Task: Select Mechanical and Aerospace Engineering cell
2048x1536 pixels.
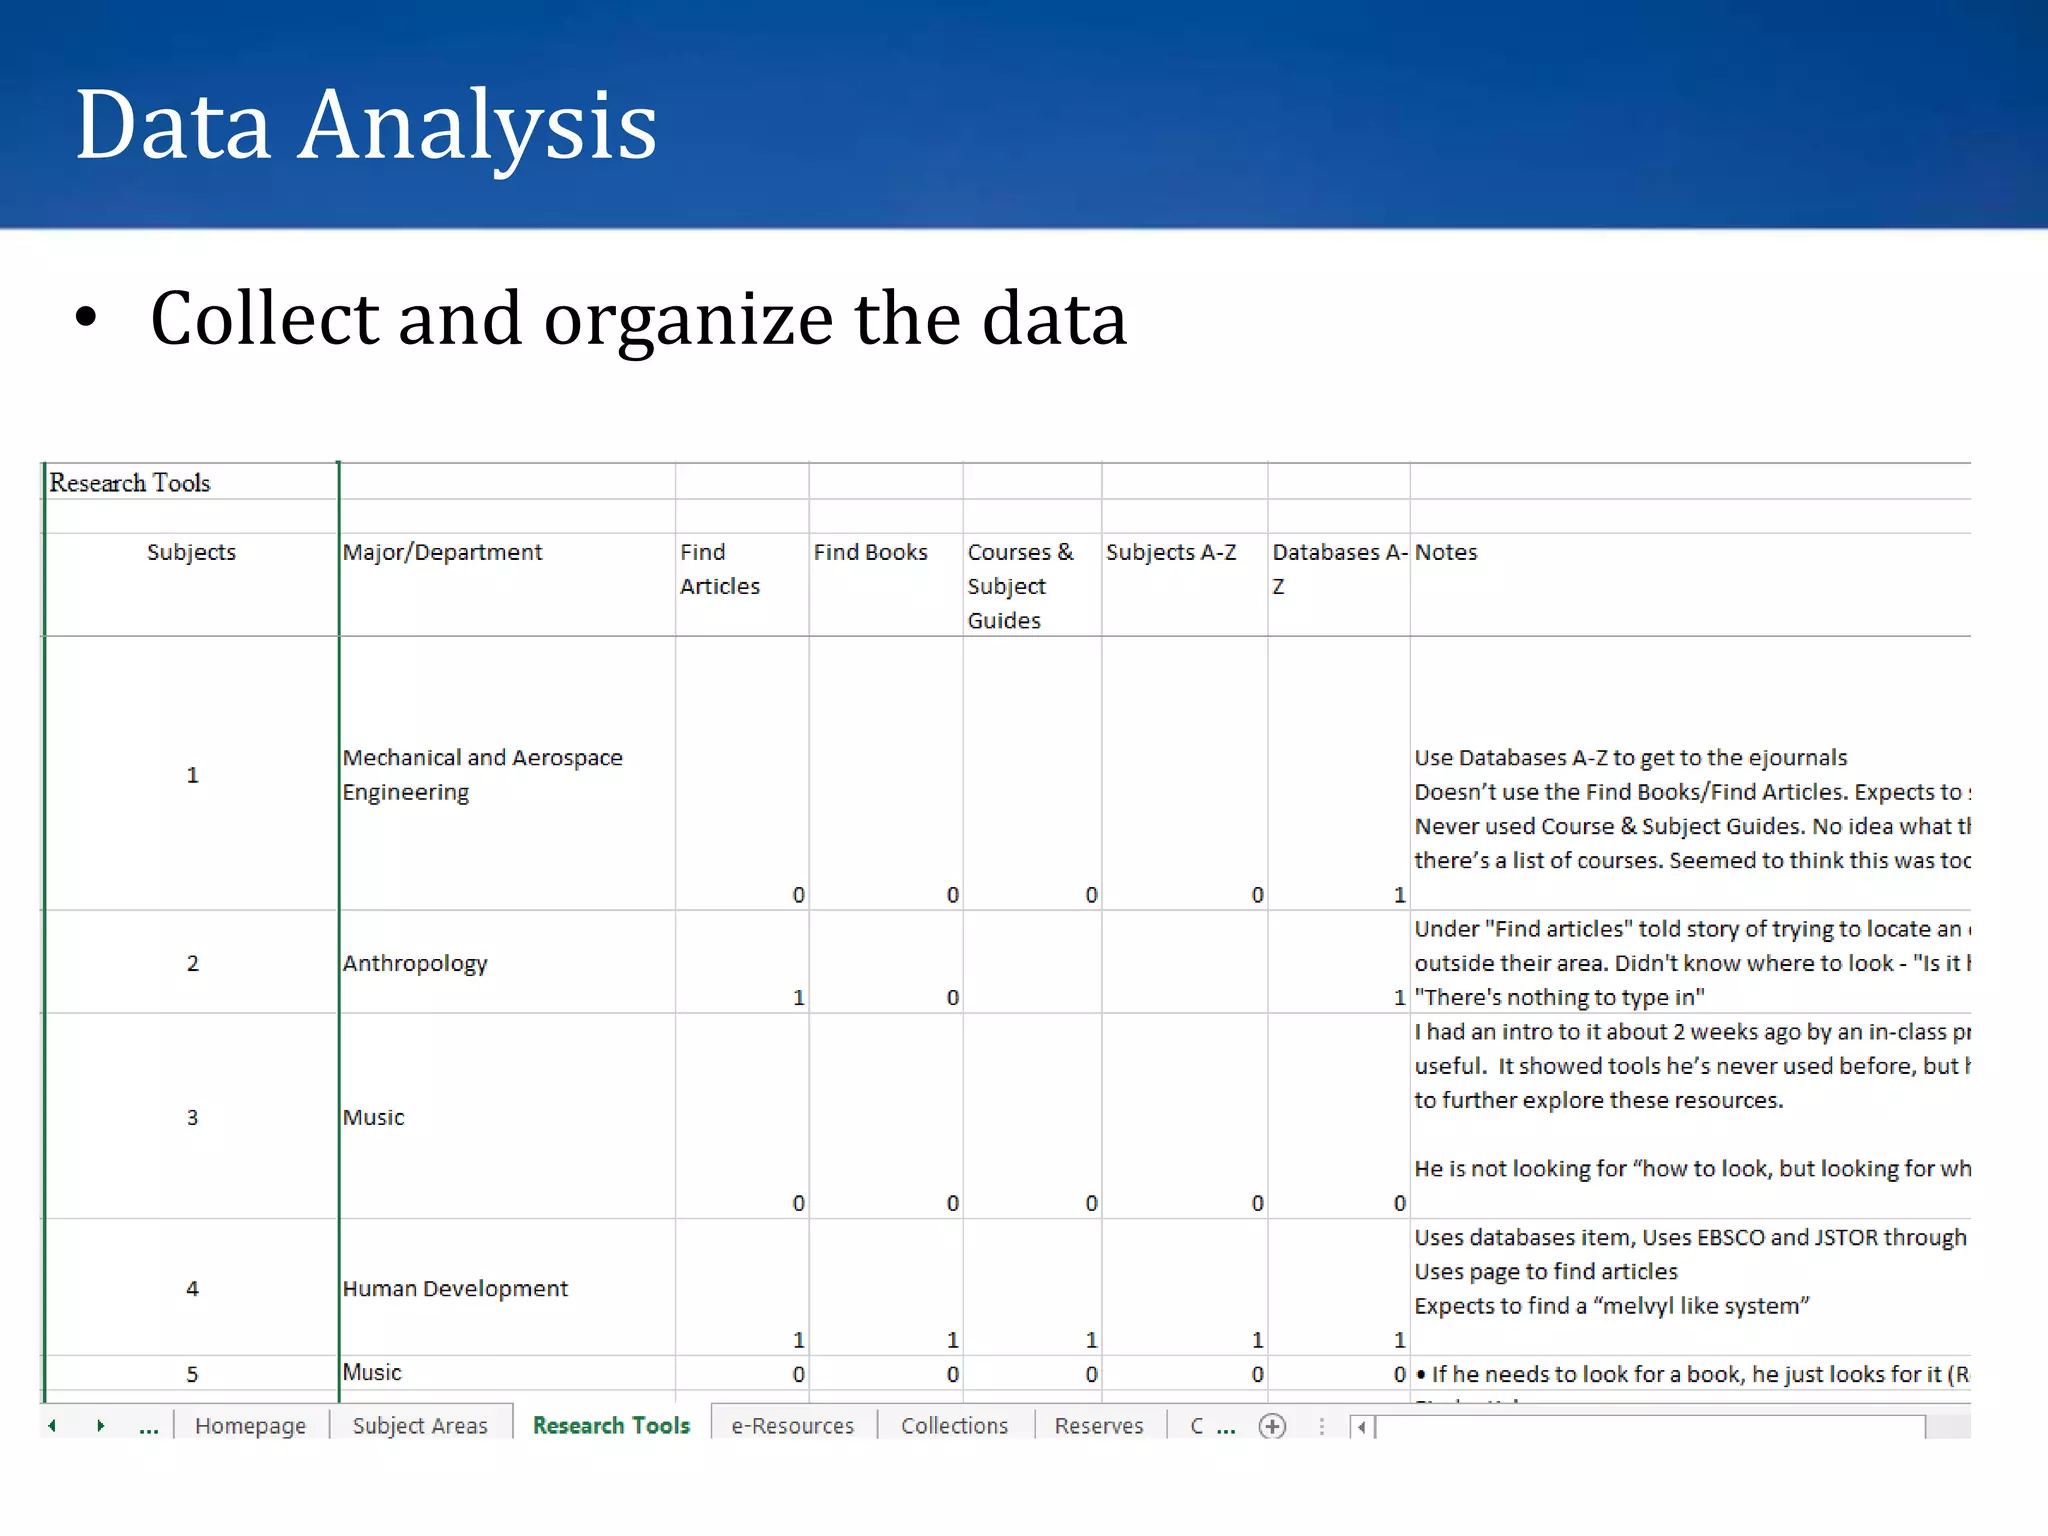Action: pyautogui.click(x=507, y=773)
